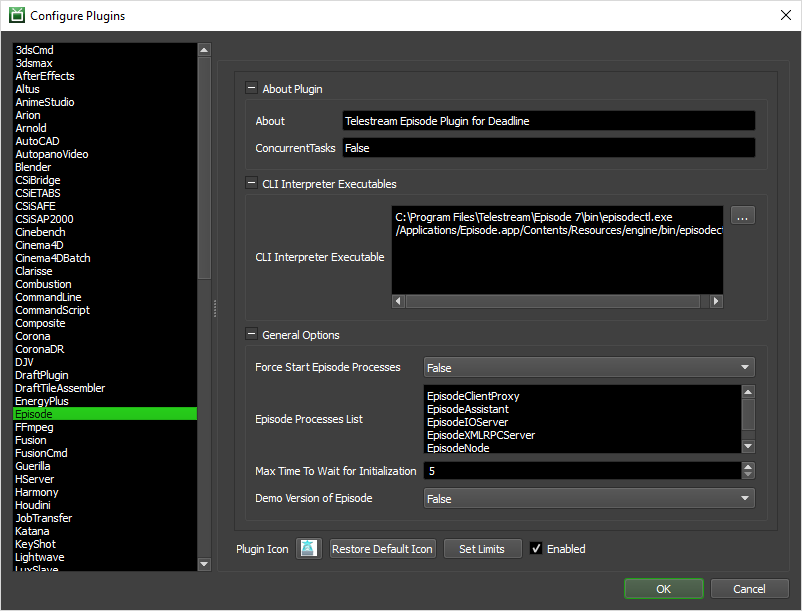
Task: Click the Set Limits button
Action: [x=482, y=548]
